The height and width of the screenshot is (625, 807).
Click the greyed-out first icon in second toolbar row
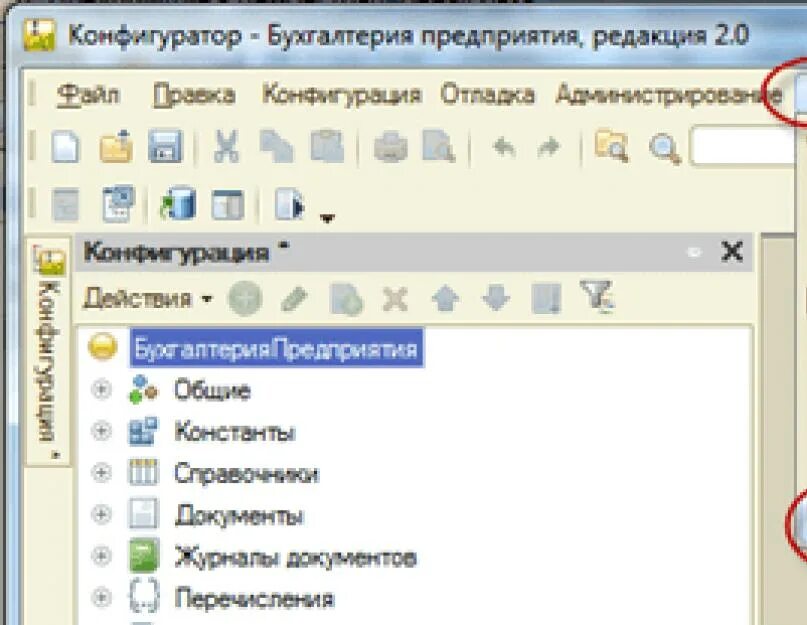[x=65, y=205]
